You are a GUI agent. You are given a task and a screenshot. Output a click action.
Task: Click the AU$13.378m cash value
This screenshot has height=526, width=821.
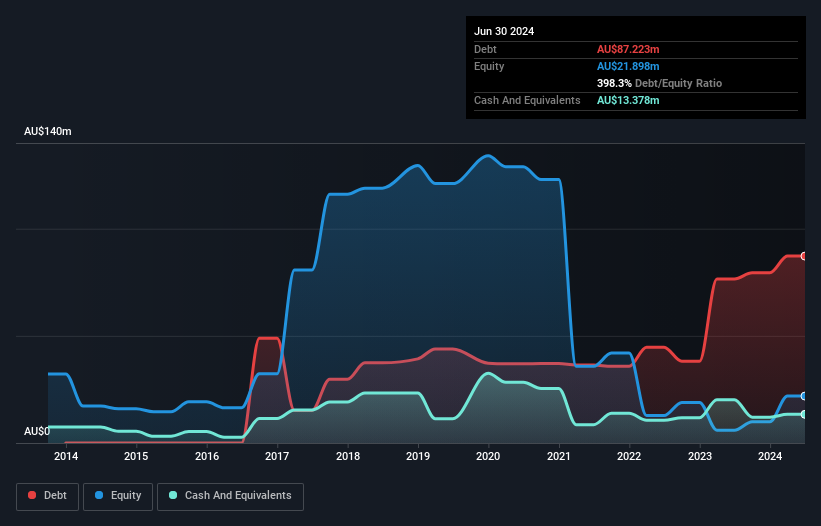[x=628, y=100]
